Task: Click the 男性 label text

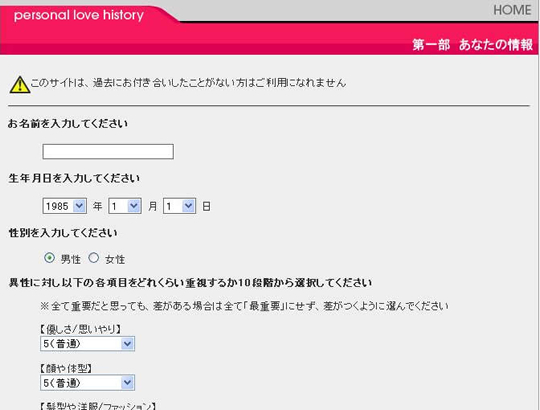Action: pos(71,259)
